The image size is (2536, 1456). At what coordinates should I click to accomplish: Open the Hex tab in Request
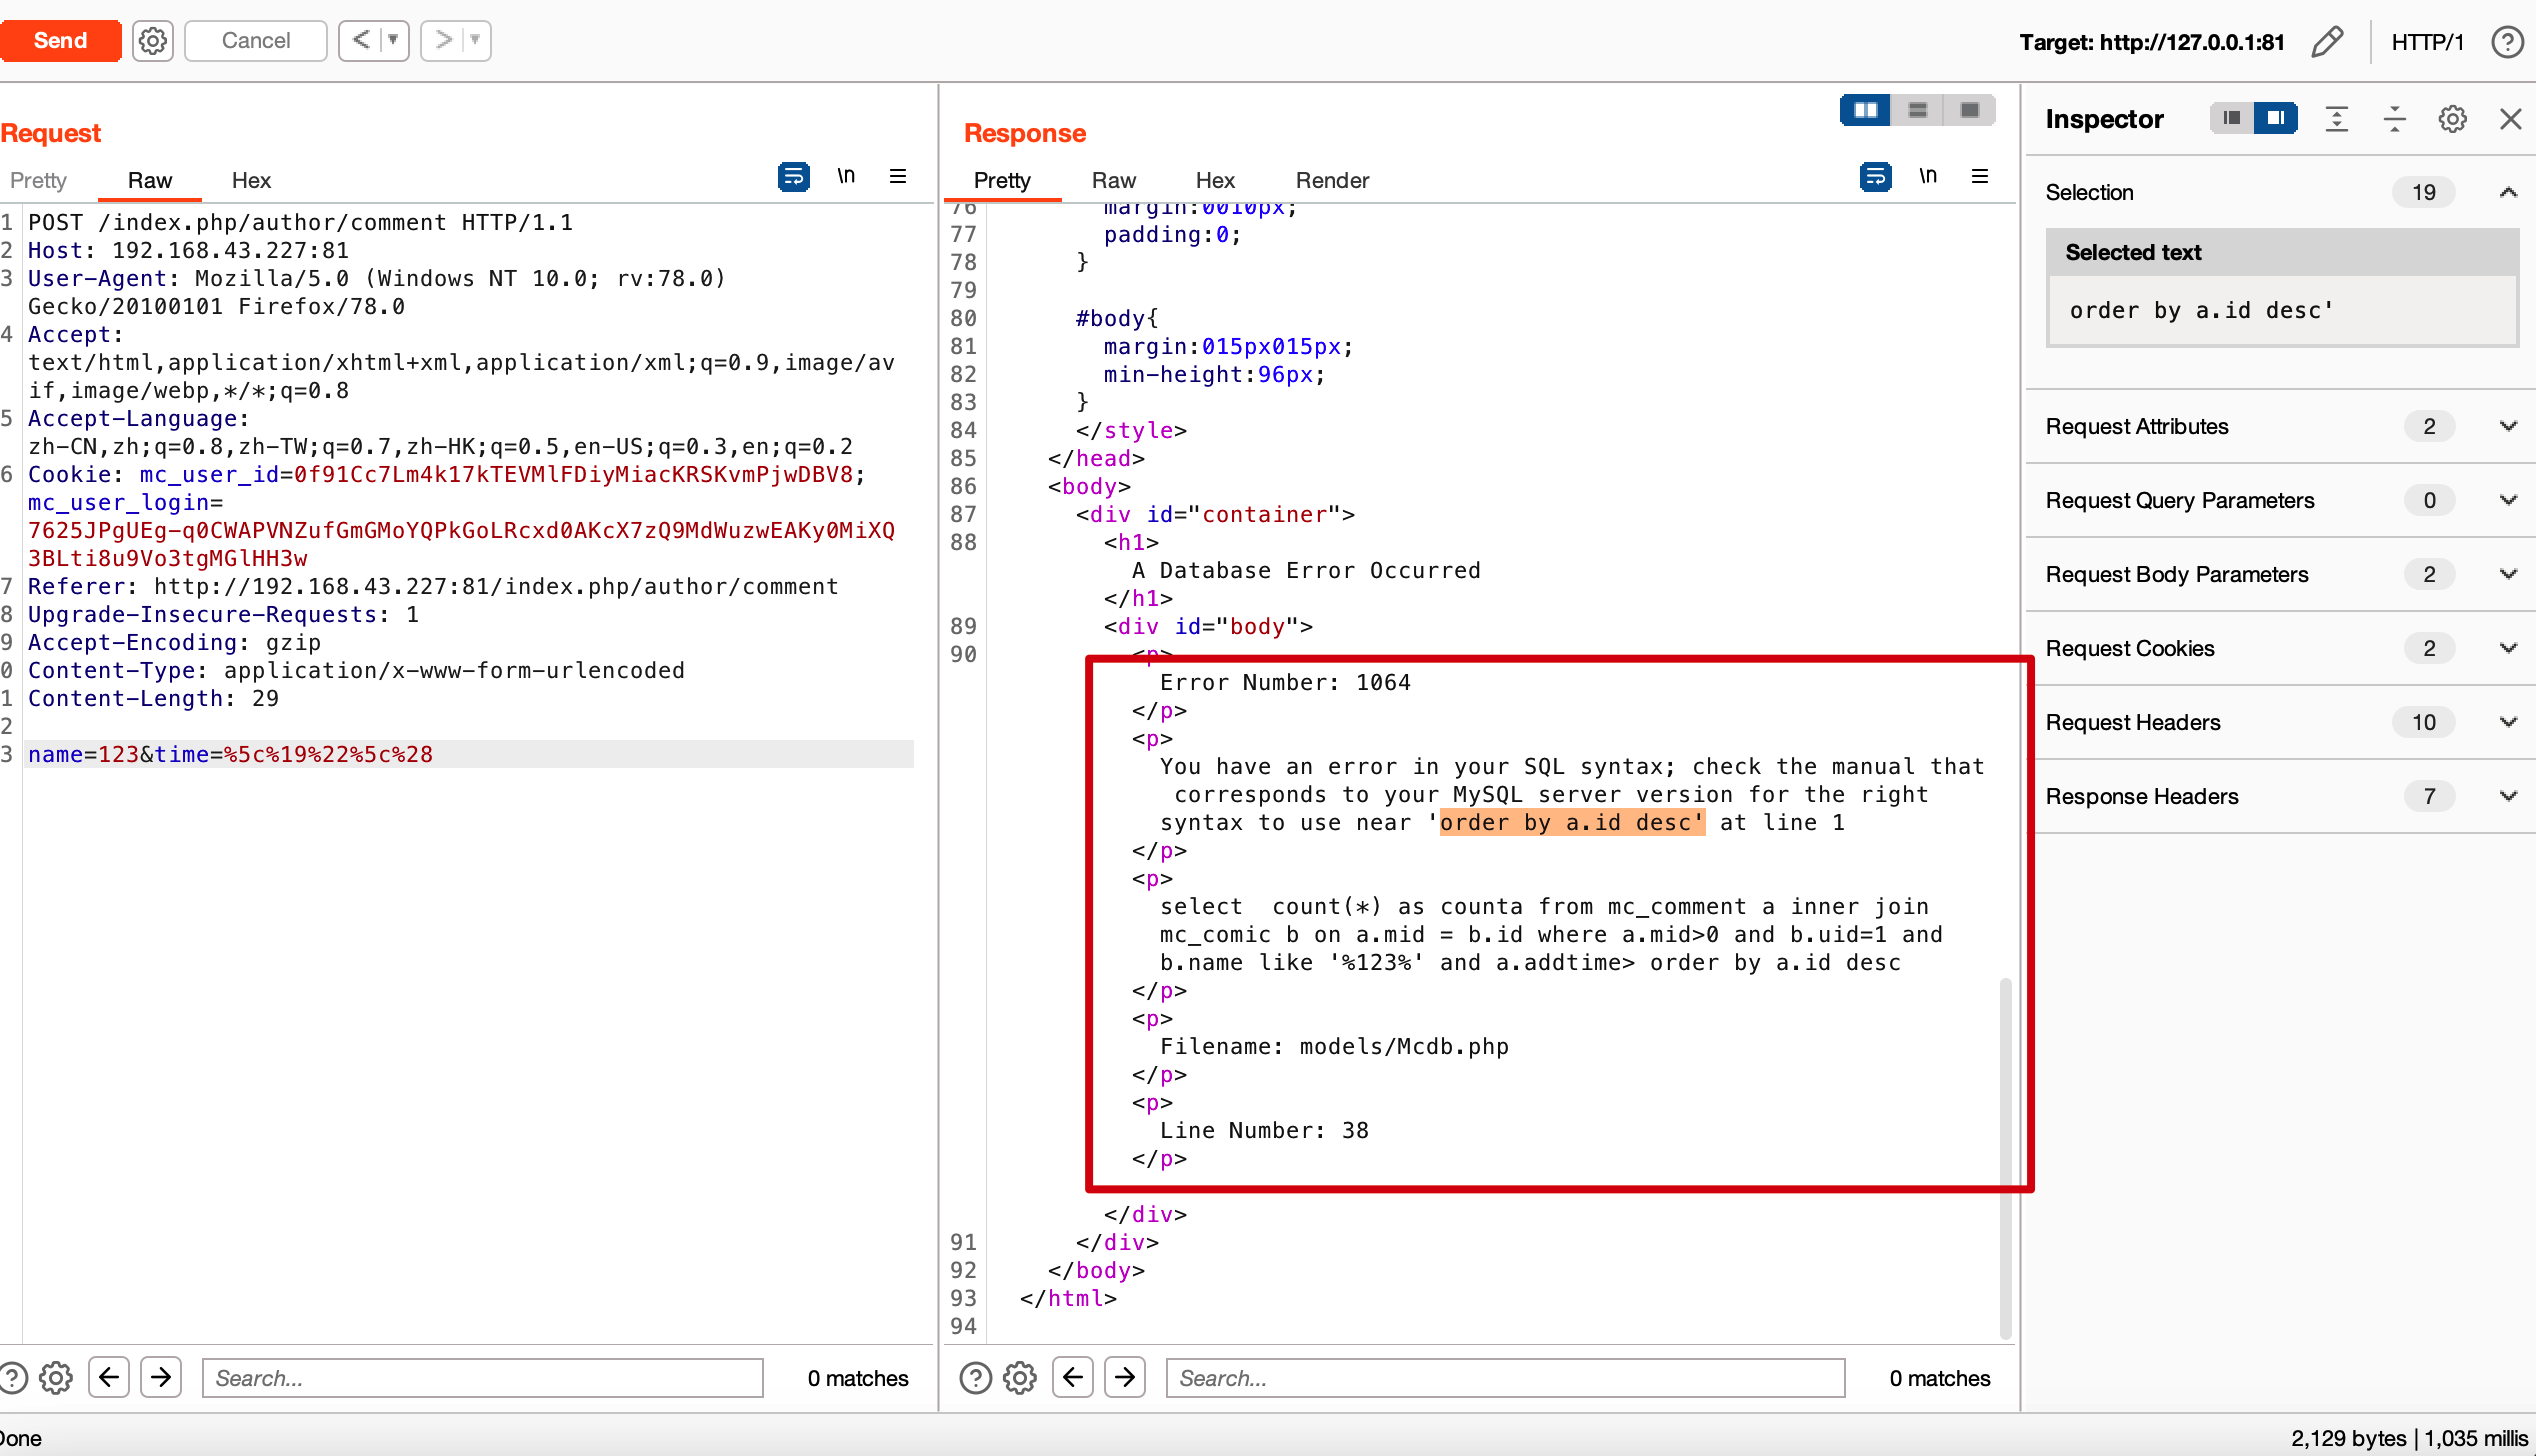point(251,180)
